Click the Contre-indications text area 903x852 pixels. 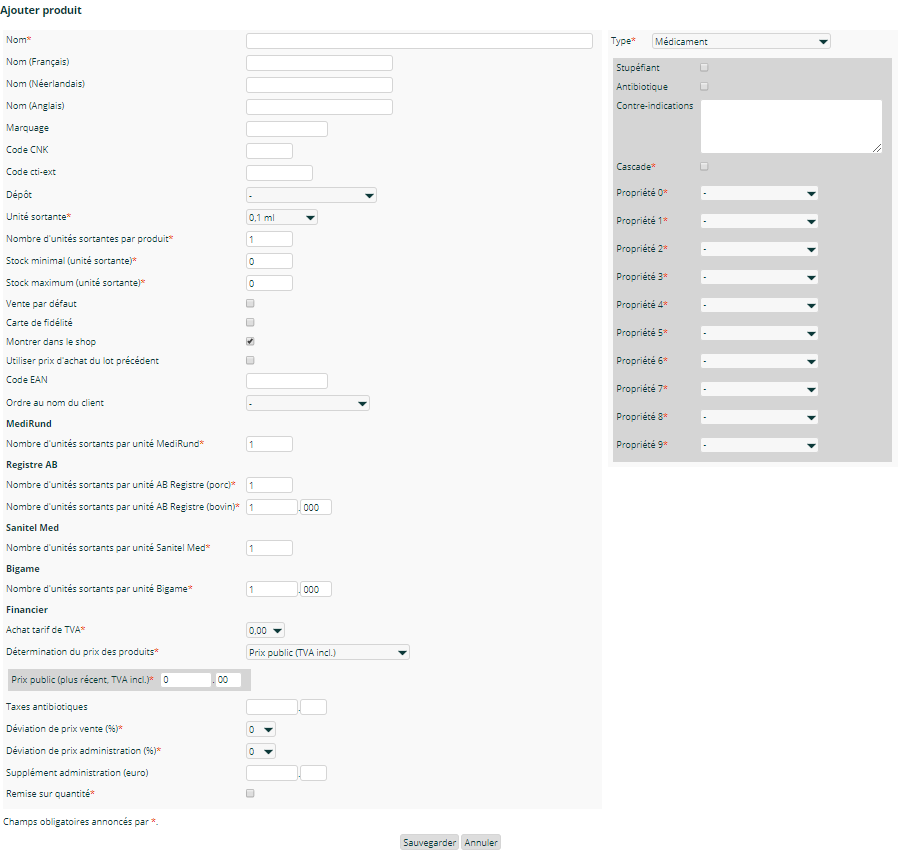coord(791,126)
